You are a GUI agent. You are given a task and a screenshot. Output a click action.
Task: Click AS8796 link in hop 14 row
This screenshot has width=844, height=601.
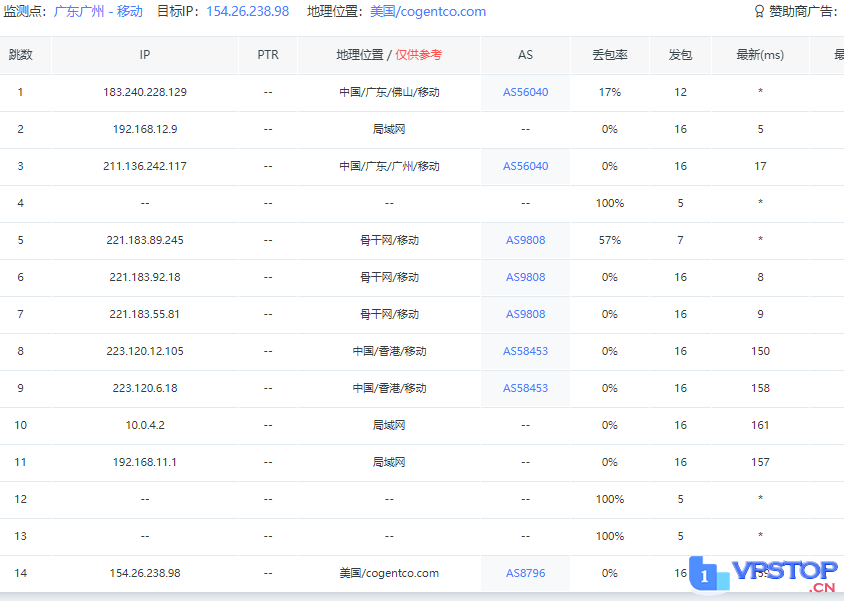click(x=525, y=573)
